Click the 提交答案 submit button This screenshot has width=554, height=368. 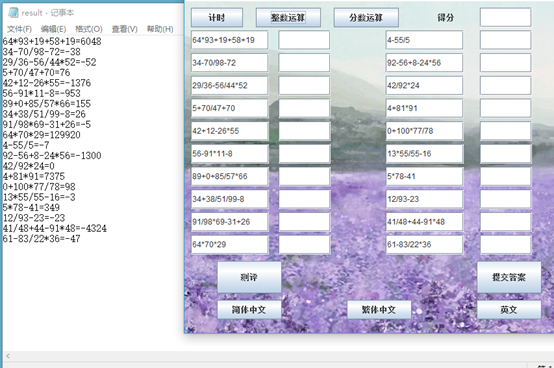click(509, 277)
